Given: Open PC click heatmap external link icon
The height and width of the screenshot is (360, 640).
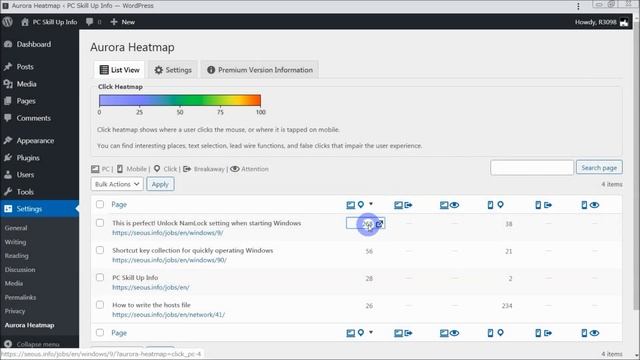Looking at the screenshot, I should [379, 224].
